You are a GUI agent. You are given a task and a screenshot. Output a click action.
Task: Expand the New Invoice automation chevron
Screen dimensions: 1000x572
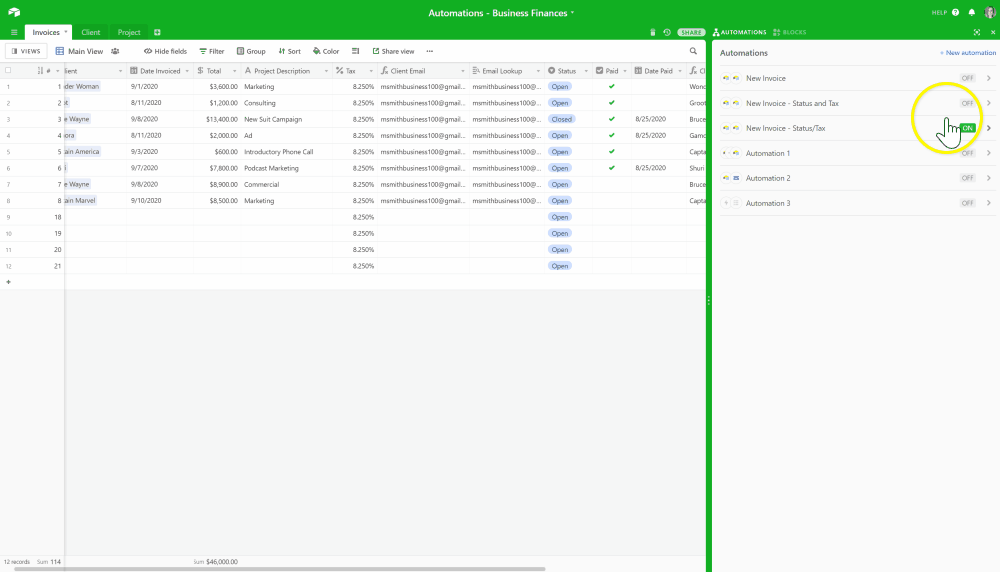point(989,78)
